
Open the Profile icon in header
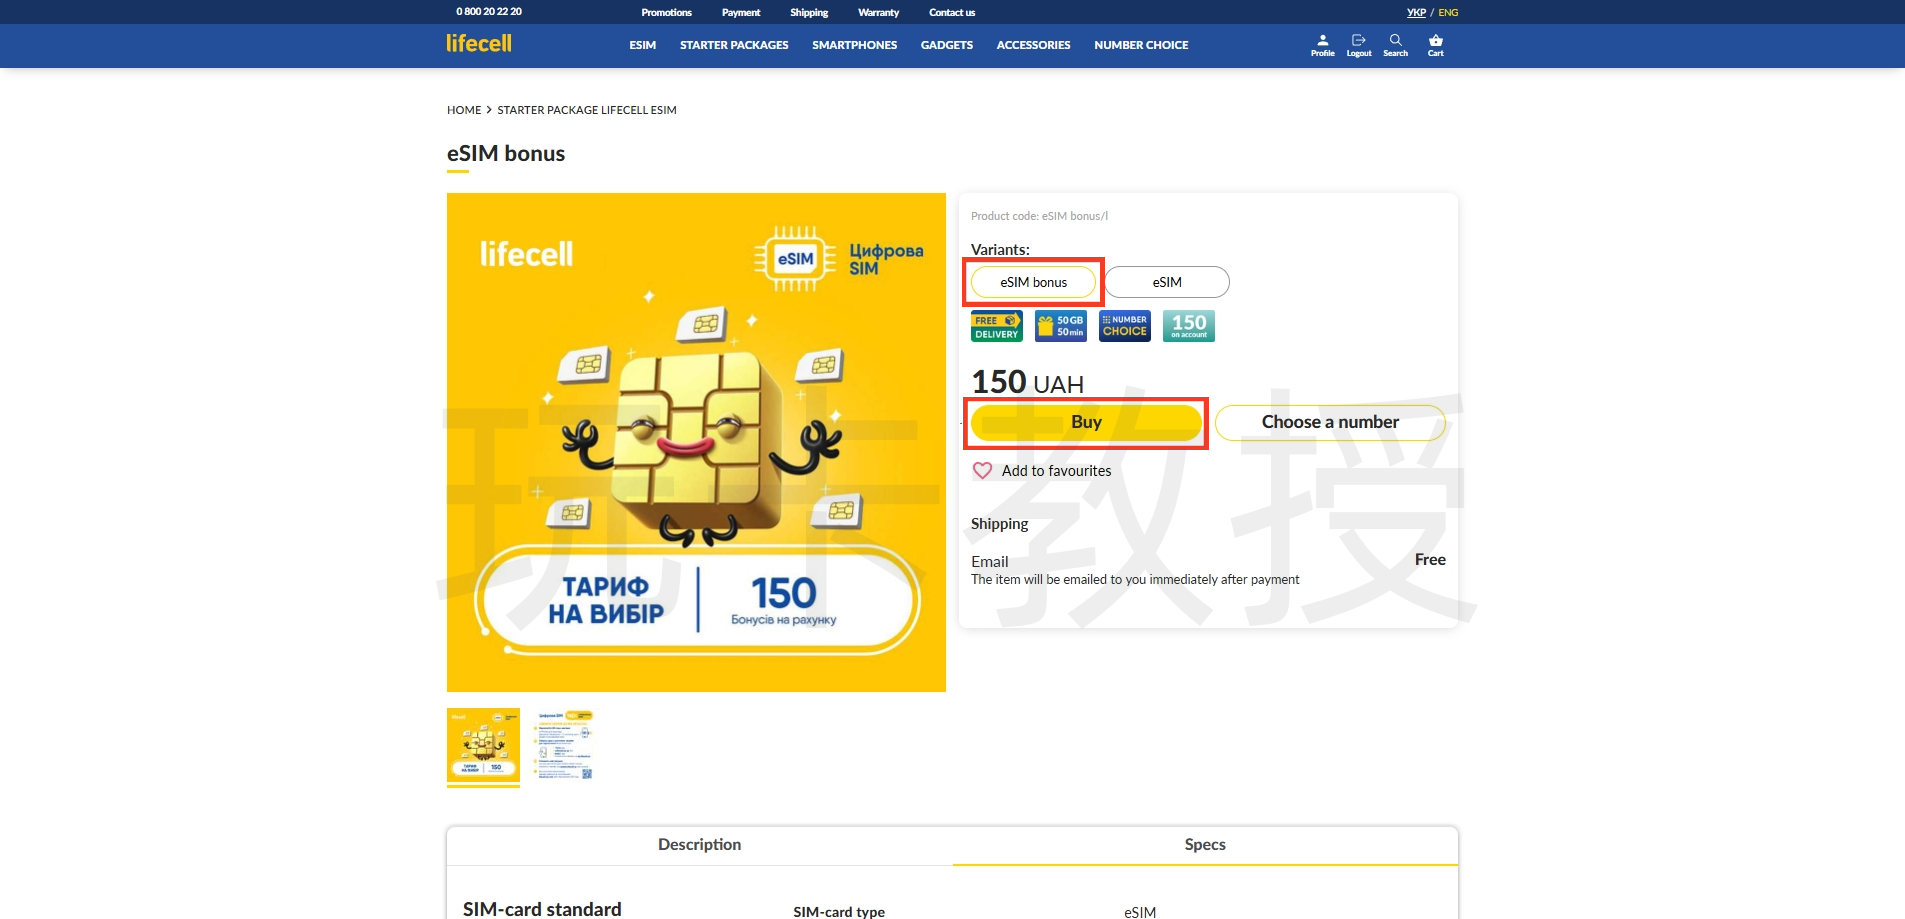click(1322, 45)
